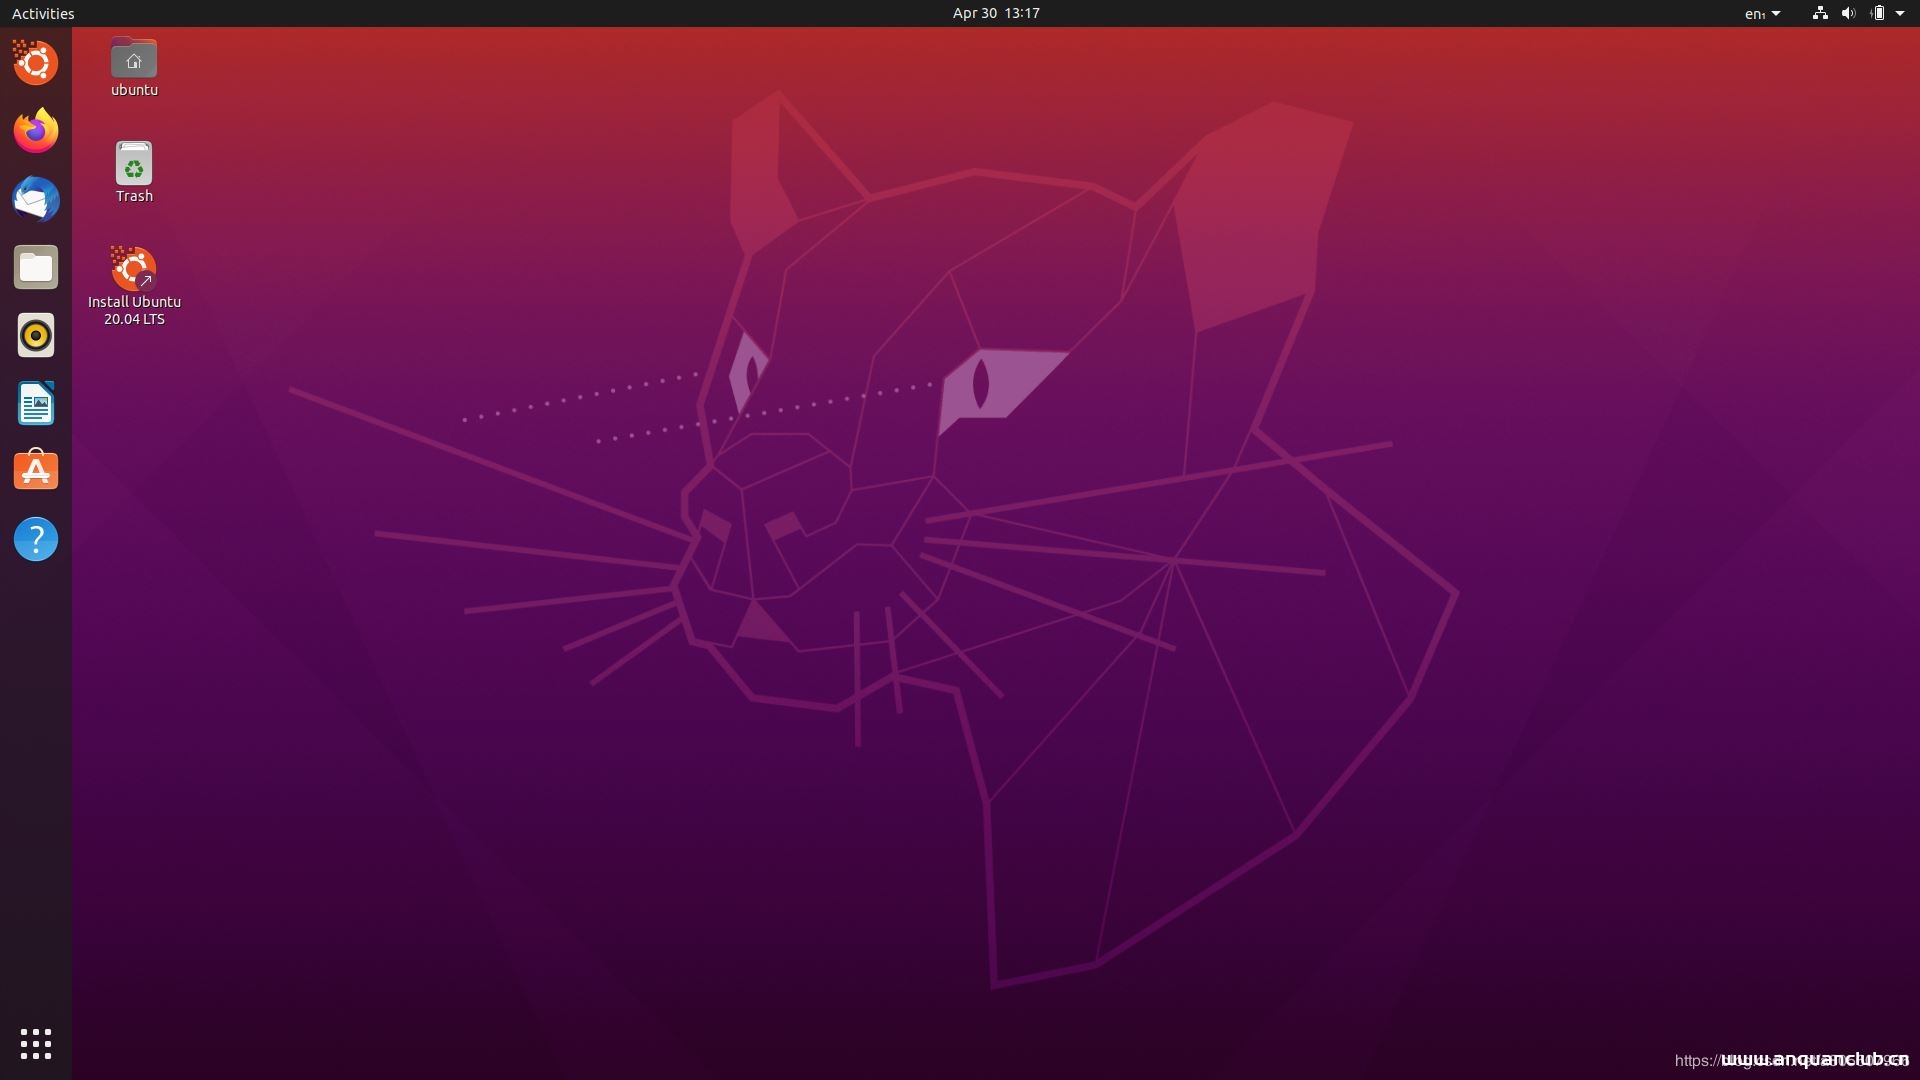Open the en keyboard layout menu

[x=1762, y=13]
